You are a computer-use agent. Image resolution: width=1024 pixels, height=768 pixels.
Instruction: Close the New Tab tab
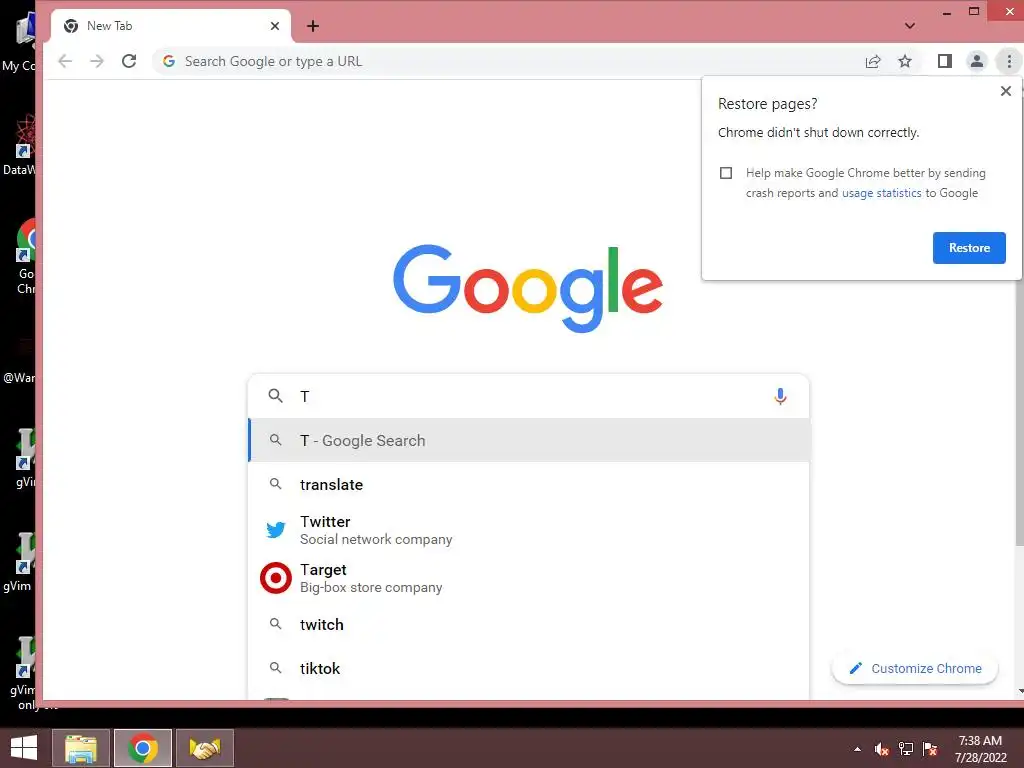point(275,26)
